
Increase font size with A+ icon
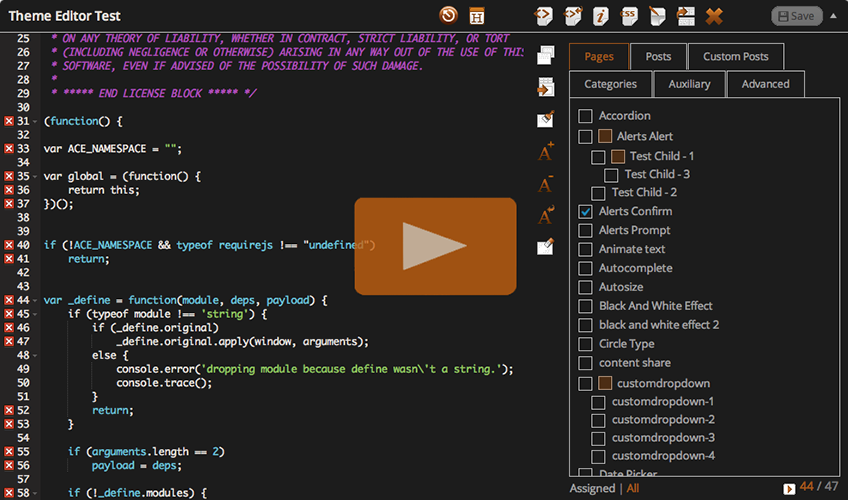[546, 152]
